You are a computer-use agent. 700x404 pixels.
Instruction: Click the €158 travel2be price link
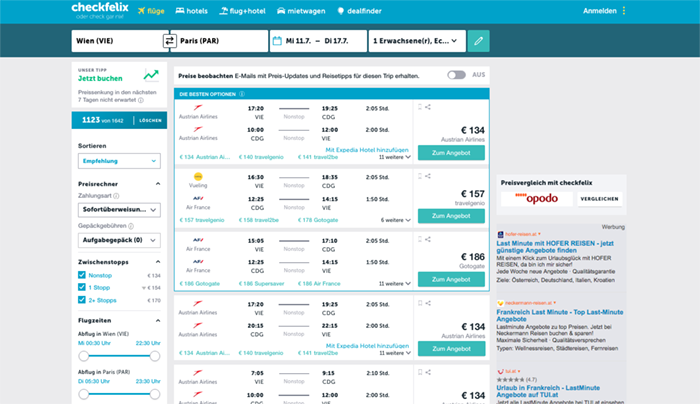coord(258,220)
